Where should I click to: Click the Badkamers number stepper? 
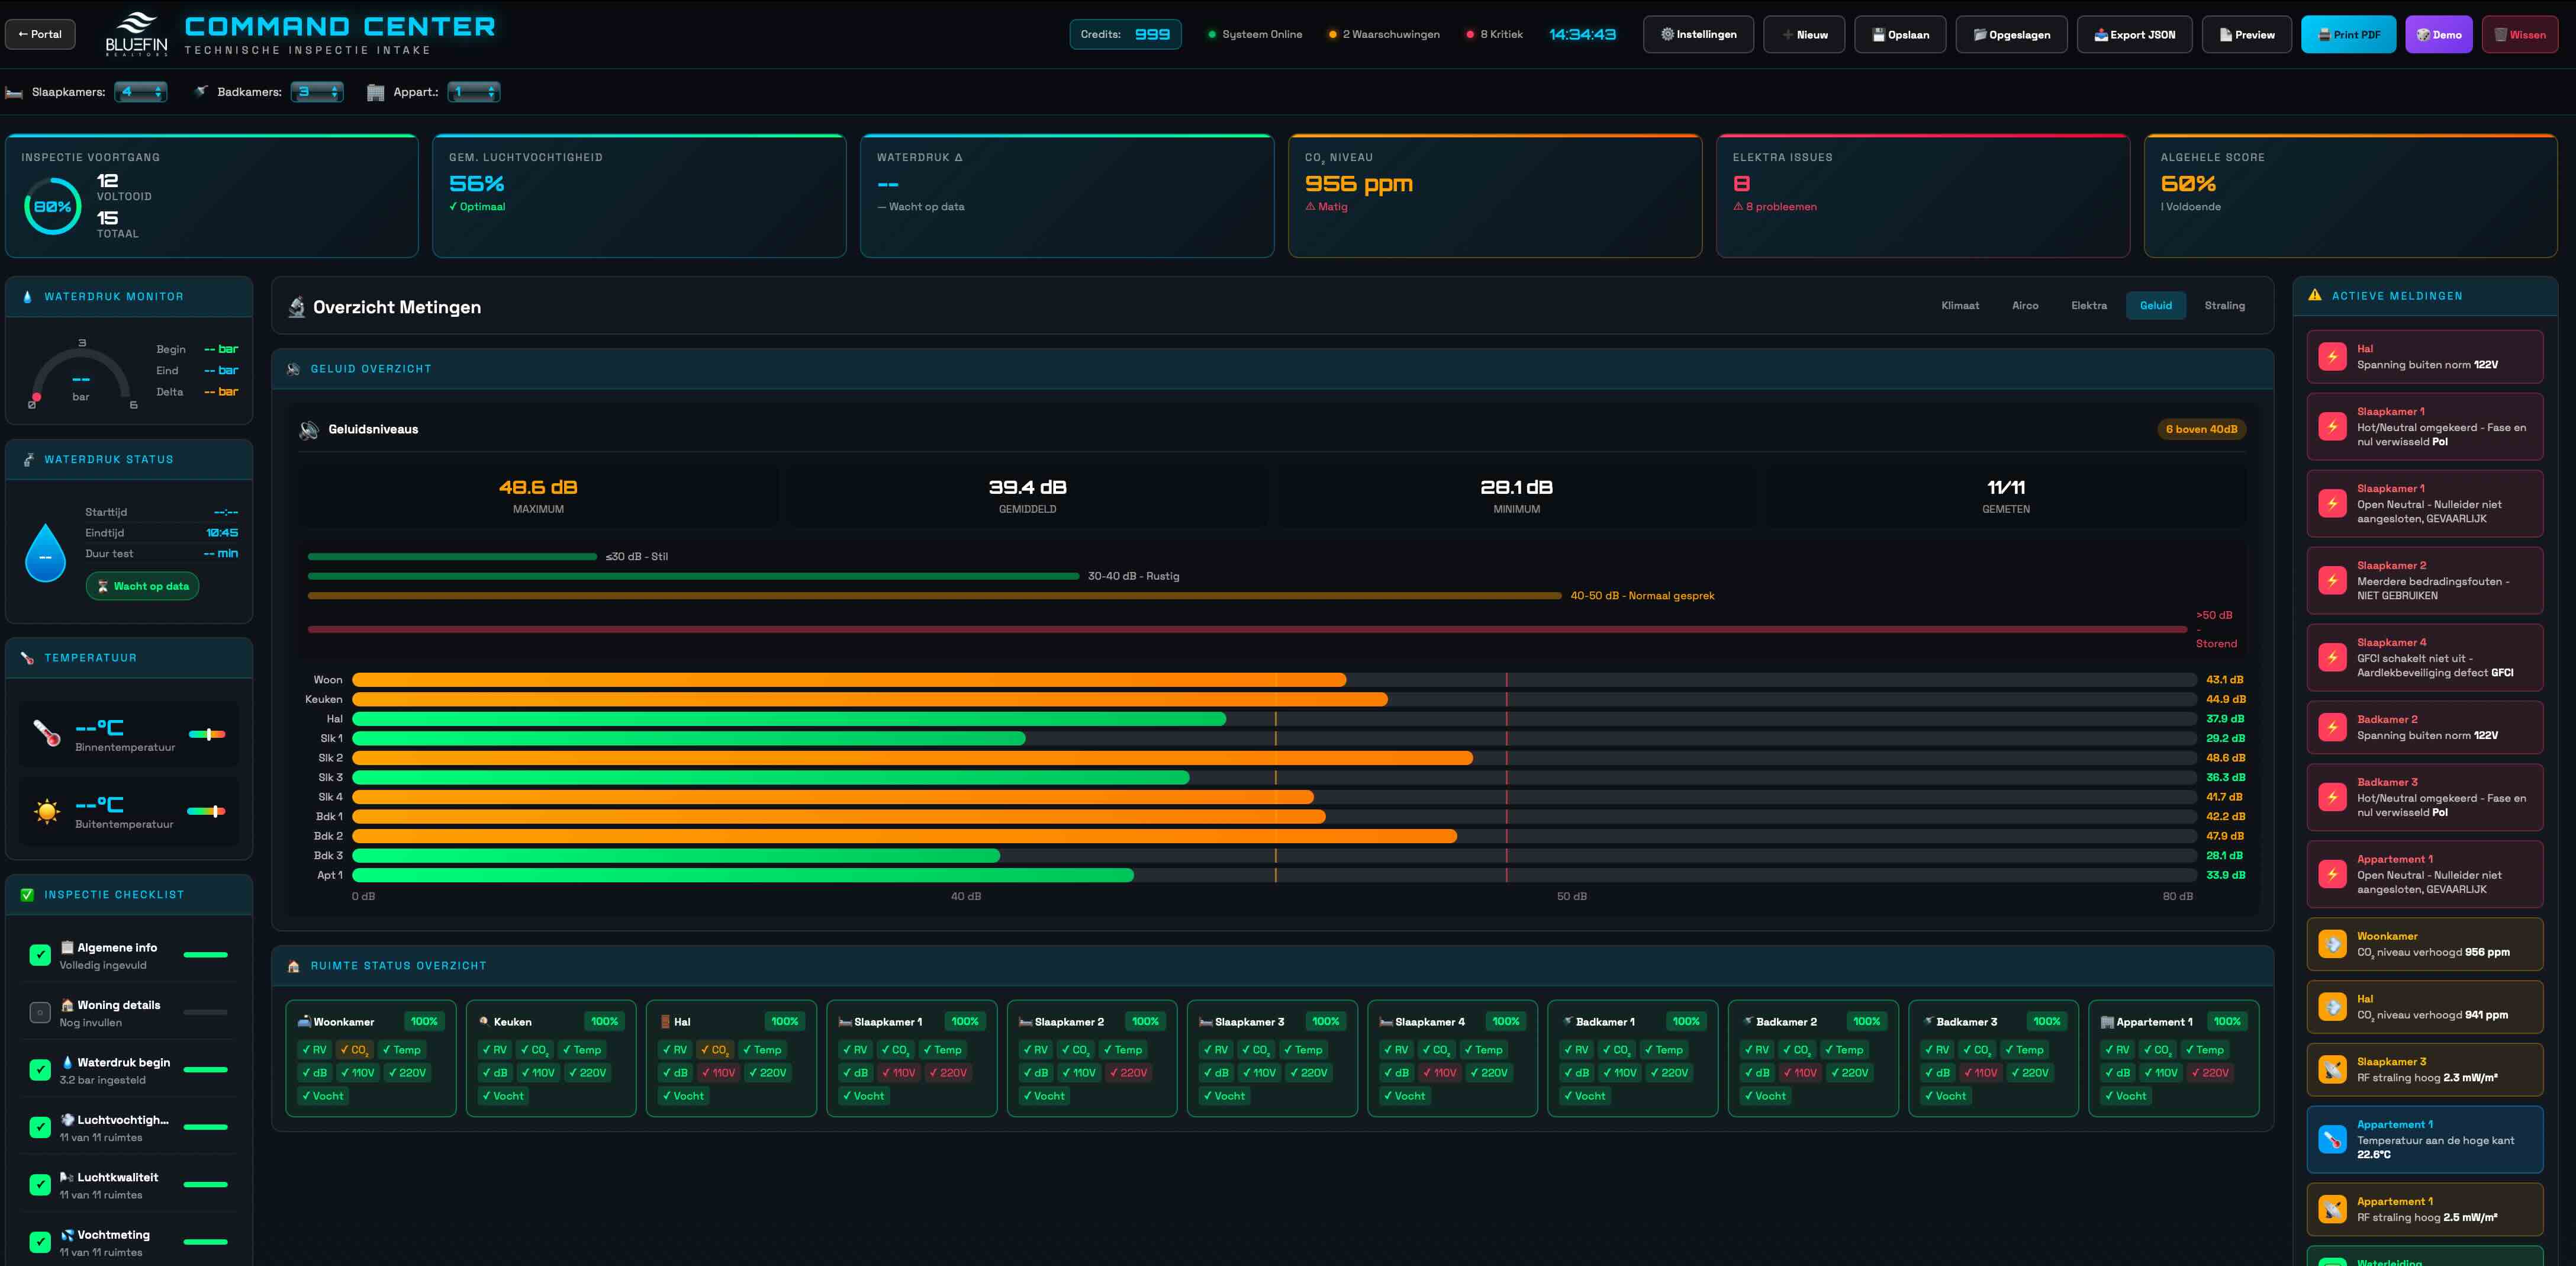(x=317, y=92)
